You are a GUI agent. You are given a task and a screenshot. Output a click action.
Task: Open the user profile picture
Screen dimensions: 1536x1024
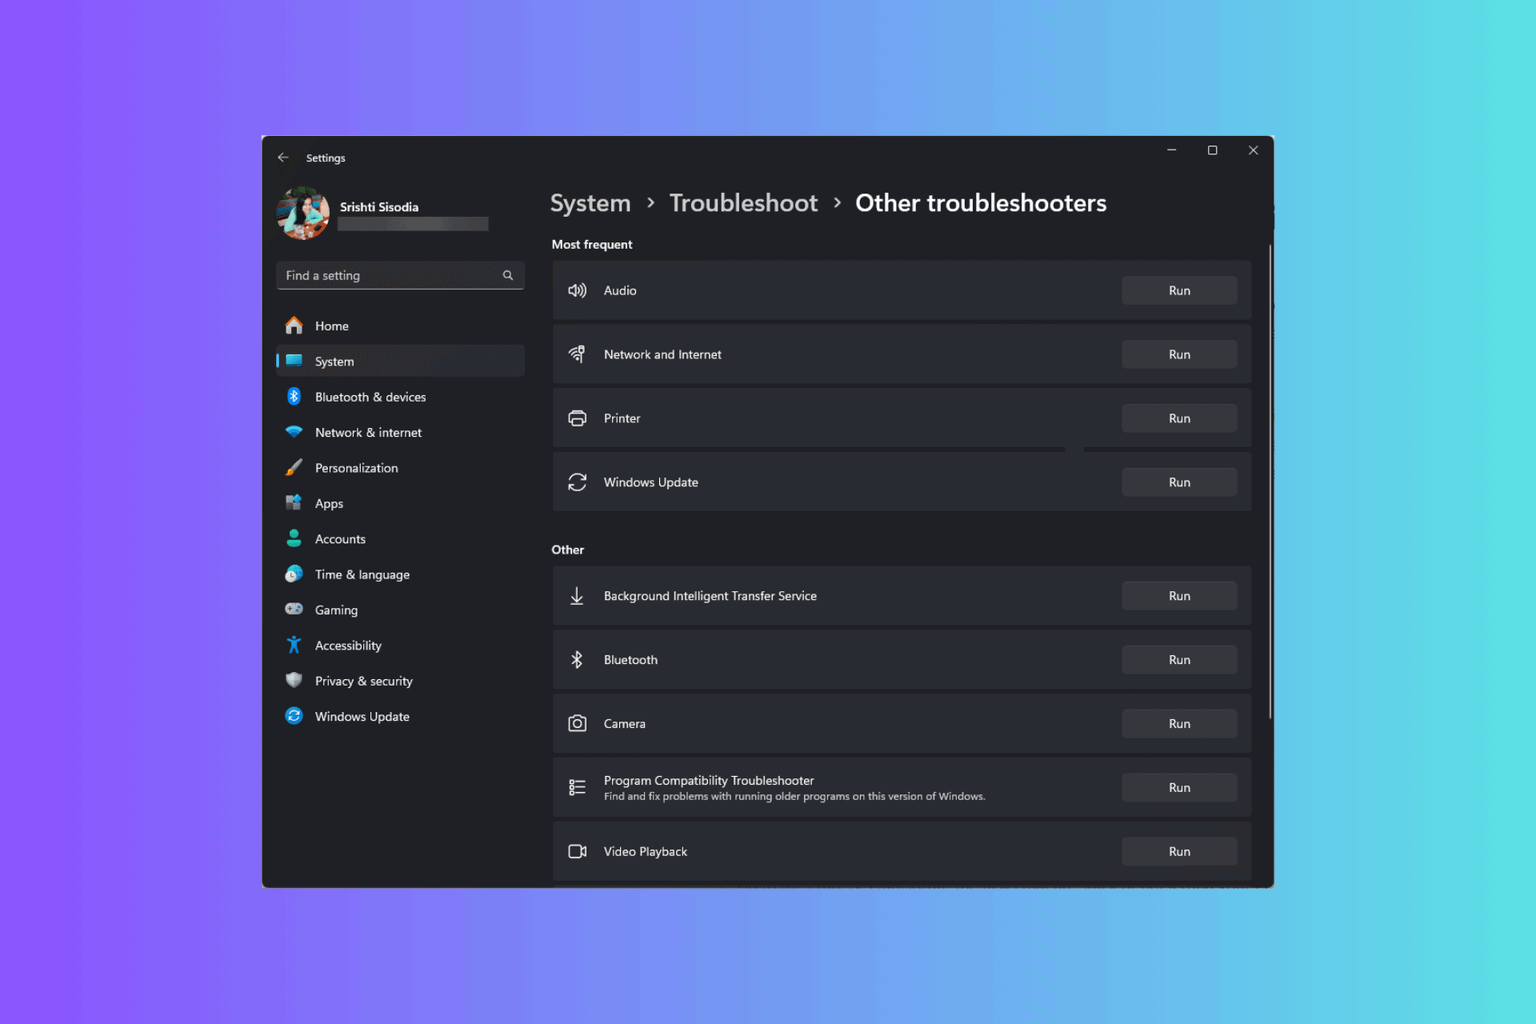(x=303, y=213)
